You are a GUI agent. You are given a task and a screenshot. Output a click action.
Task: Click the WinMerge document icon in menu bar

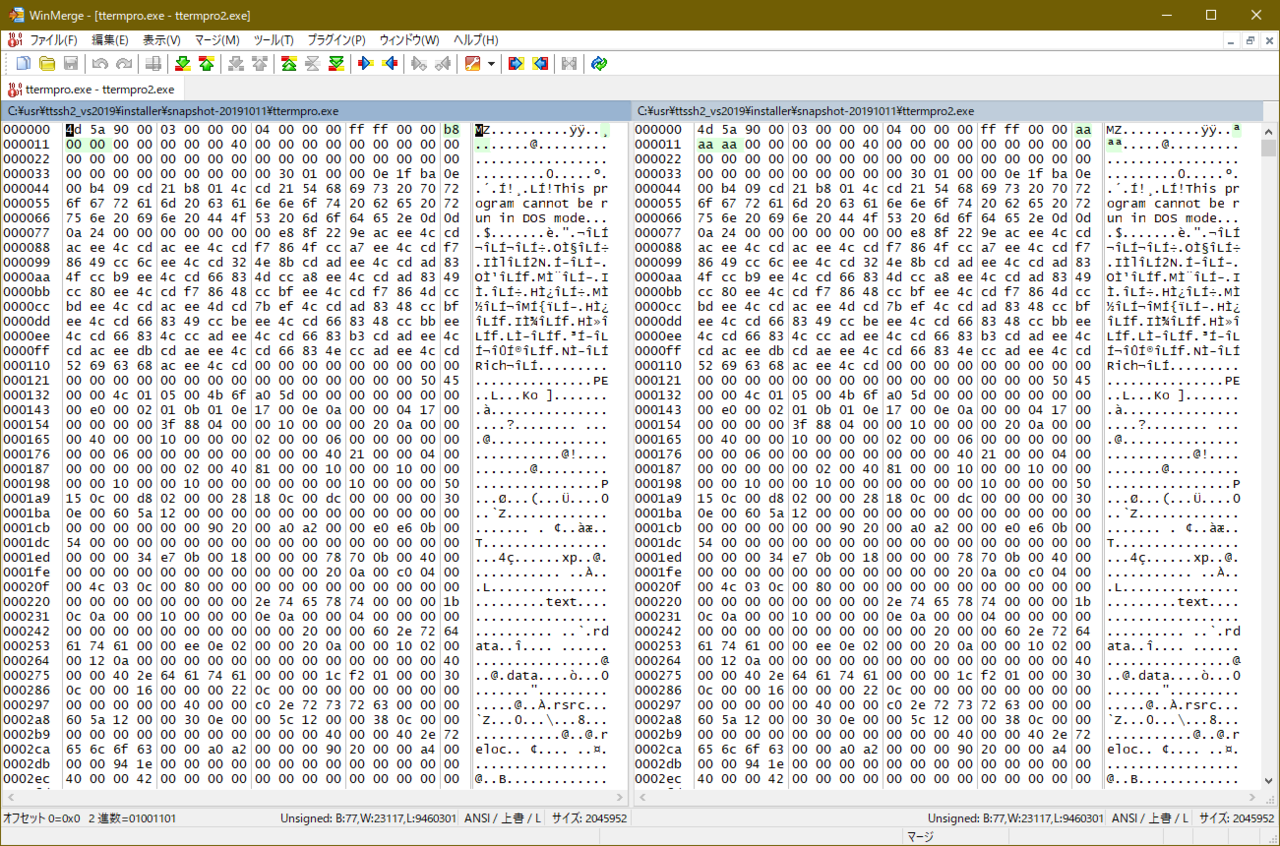tap(14, 40)
